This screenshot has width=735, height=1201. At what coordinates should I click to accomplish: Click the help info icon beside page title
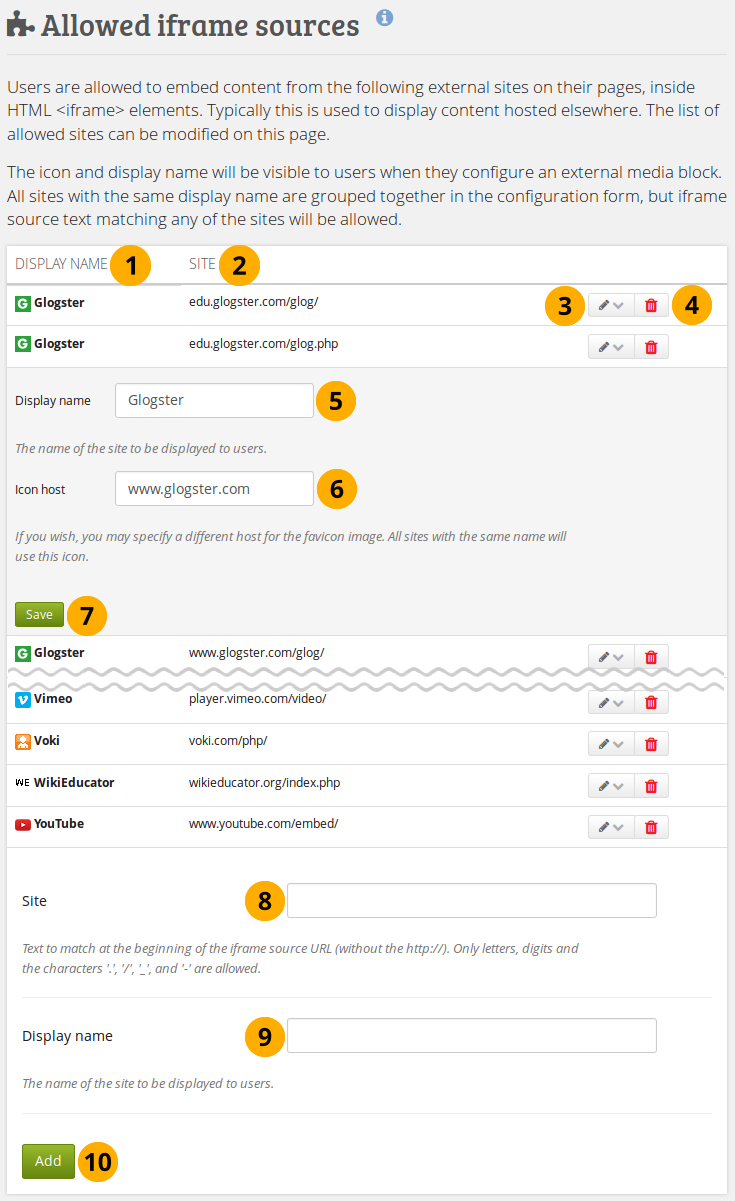385,17
